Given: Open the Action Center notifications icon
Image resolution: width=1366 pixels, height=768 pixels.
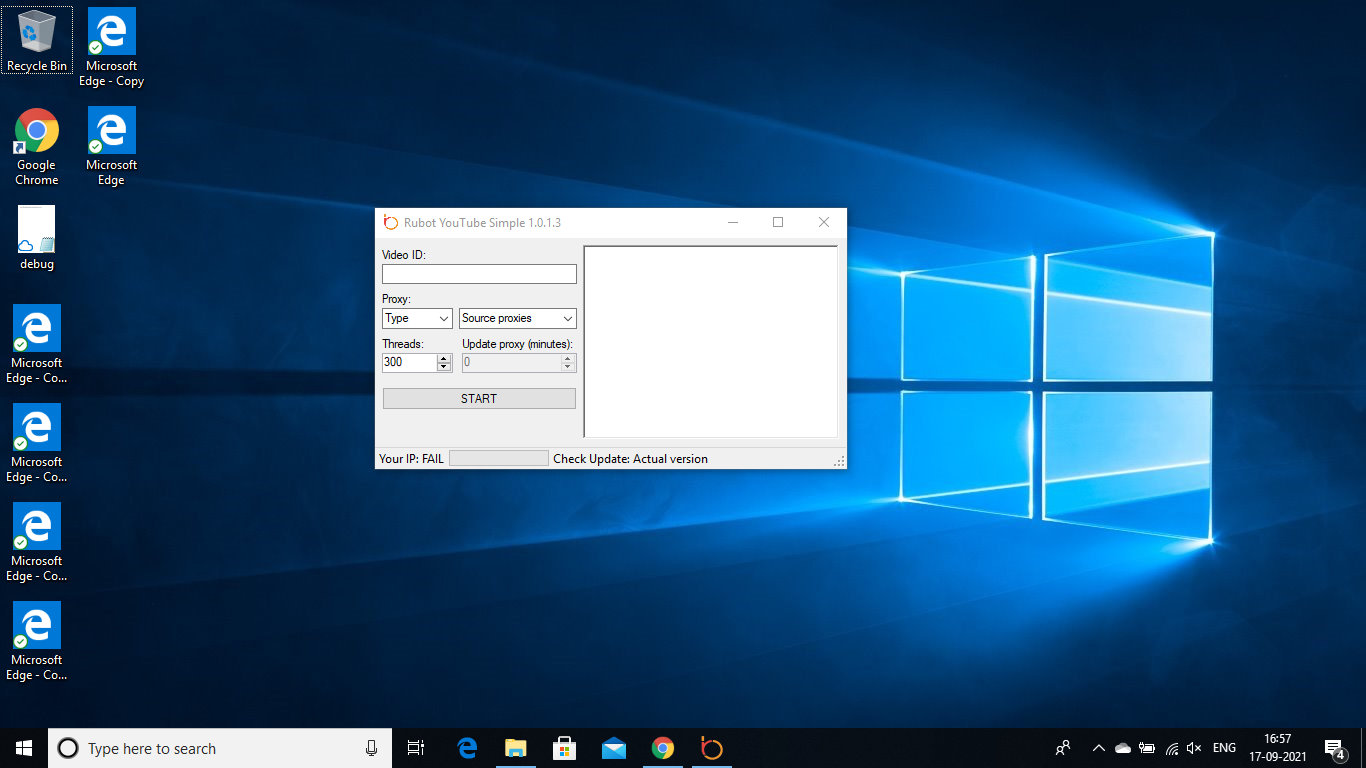Looking at the screenshot, I should tap(1333, 748).
